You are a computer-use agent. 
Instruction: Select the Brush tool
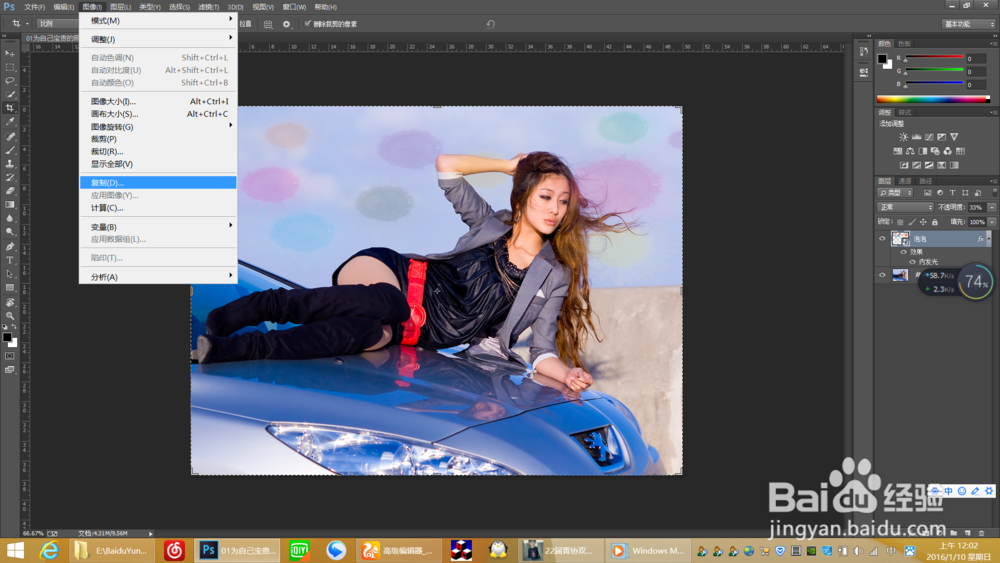[x=10, y=150]
